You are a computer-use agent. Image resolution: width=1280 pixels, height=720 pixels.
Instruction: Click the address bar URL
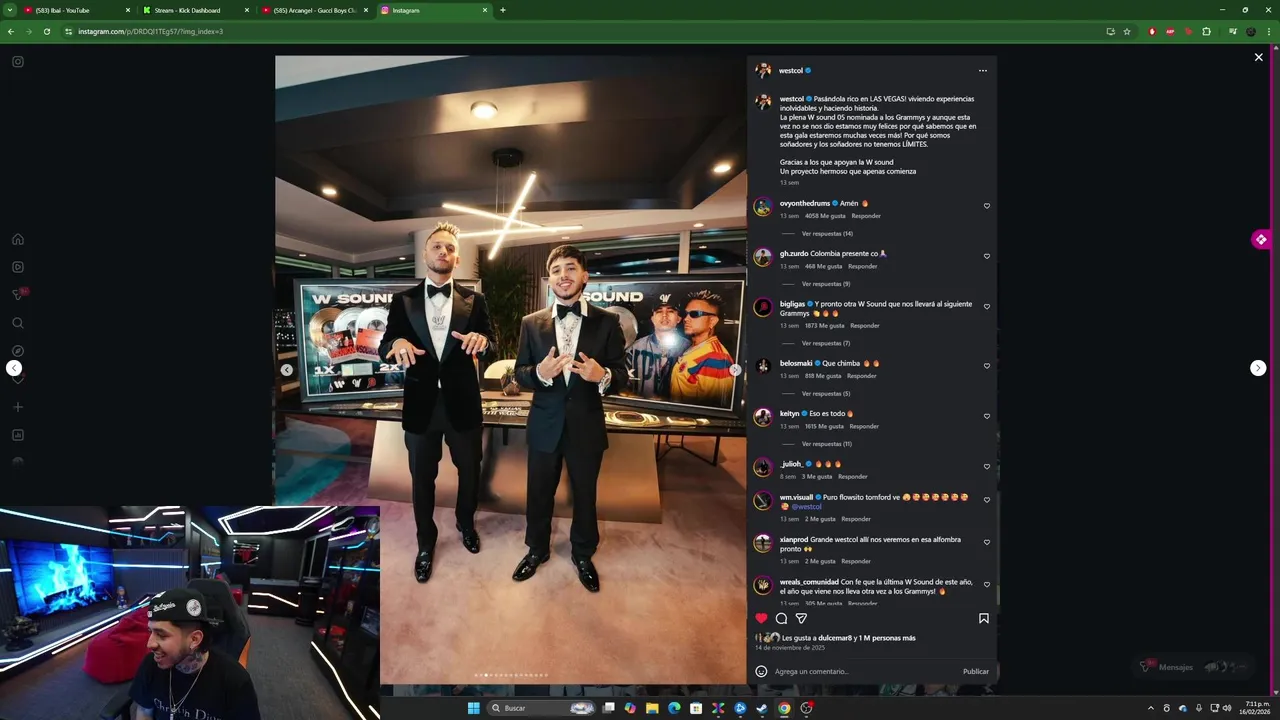[x=150, y=31]
